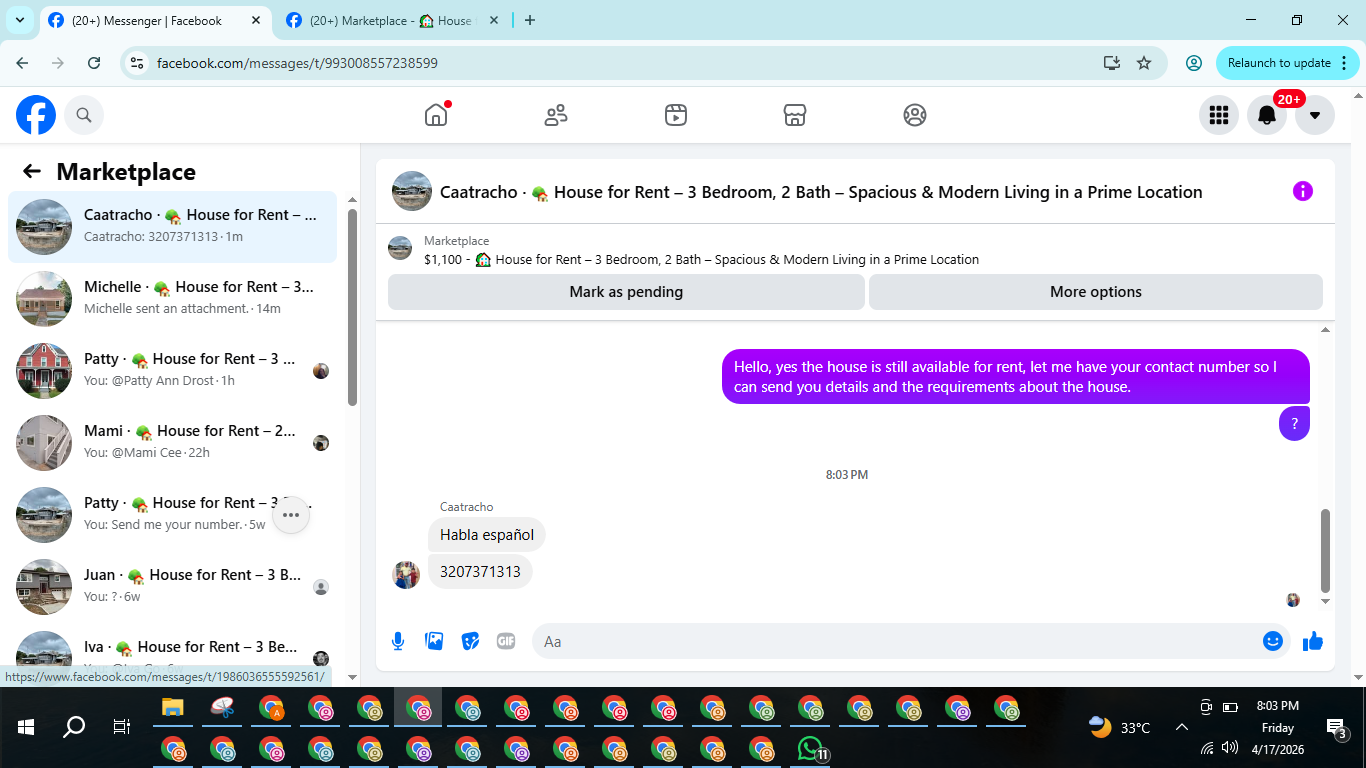This screenshot has height=768, width=1366.
Task: Open the emoji picker smiley
Action: tap(1273, 641)
